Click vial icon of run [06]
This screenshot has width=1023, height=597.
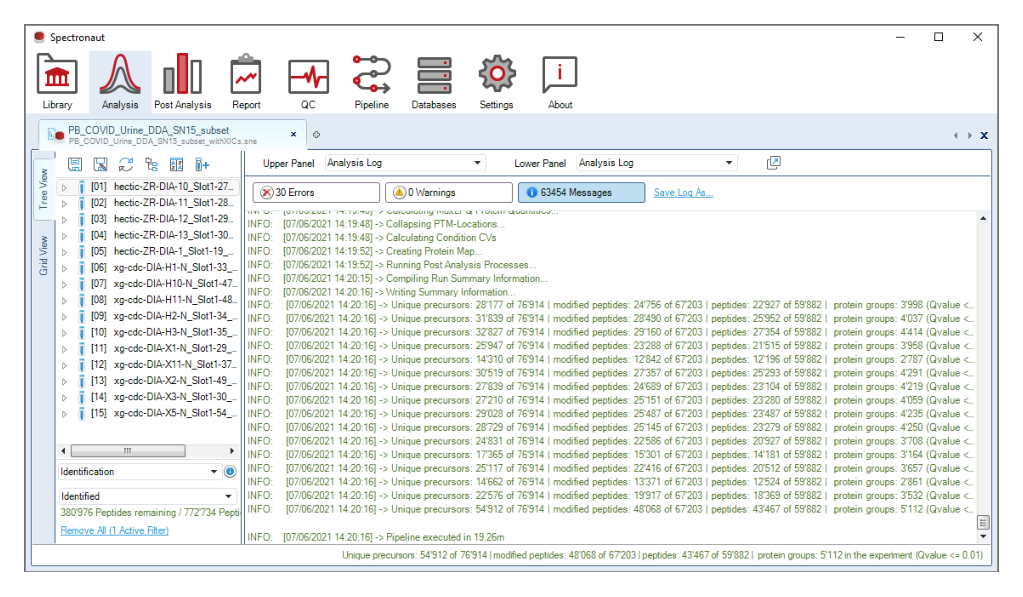(82, 268)
